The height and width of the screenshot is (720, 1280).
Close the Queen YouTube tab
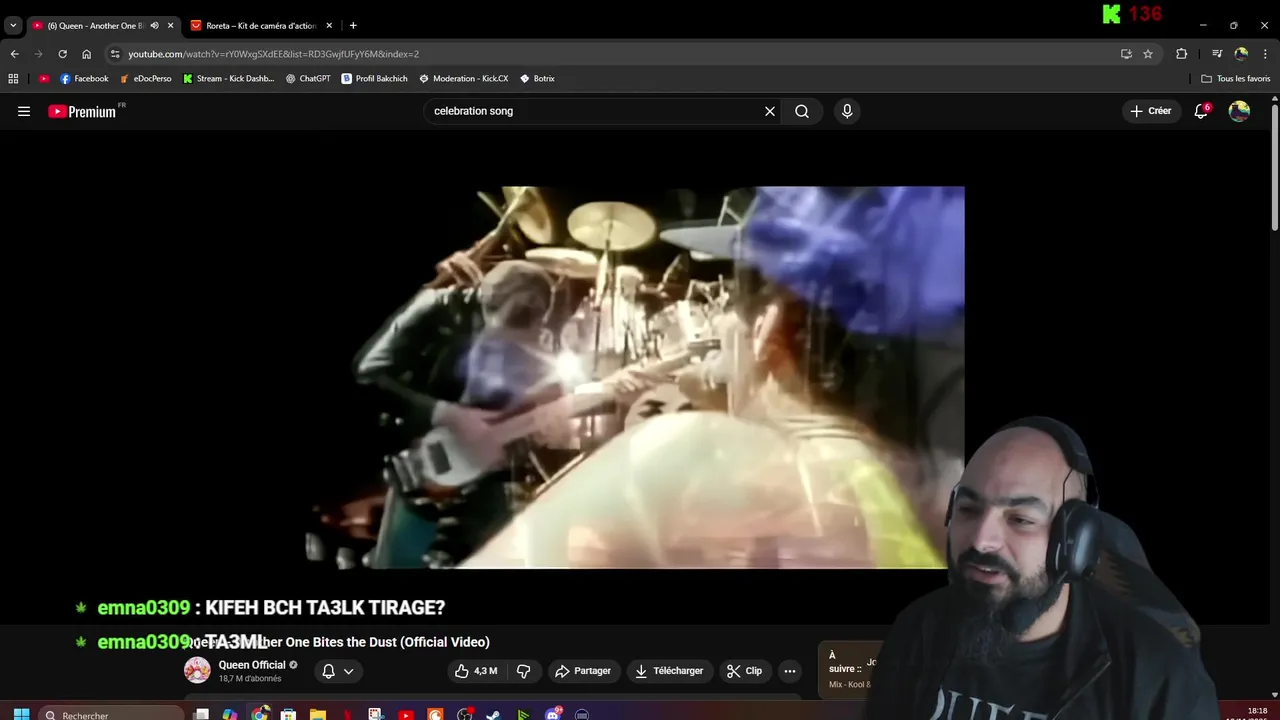170,25
